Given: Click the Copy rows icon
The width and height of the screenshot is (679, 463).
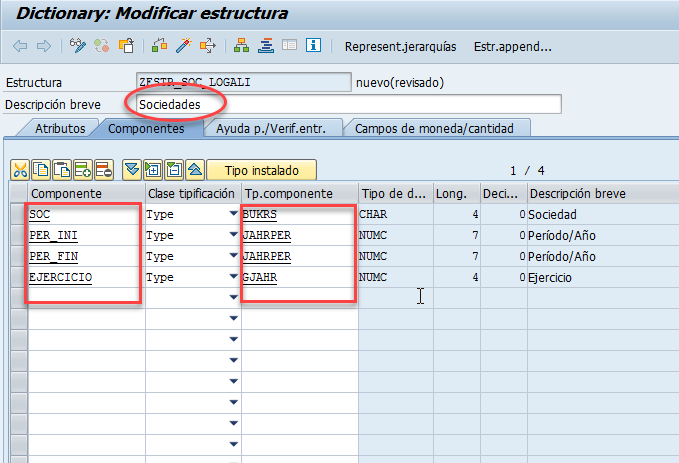Looking at the screenshot, I should click(41, 170).
